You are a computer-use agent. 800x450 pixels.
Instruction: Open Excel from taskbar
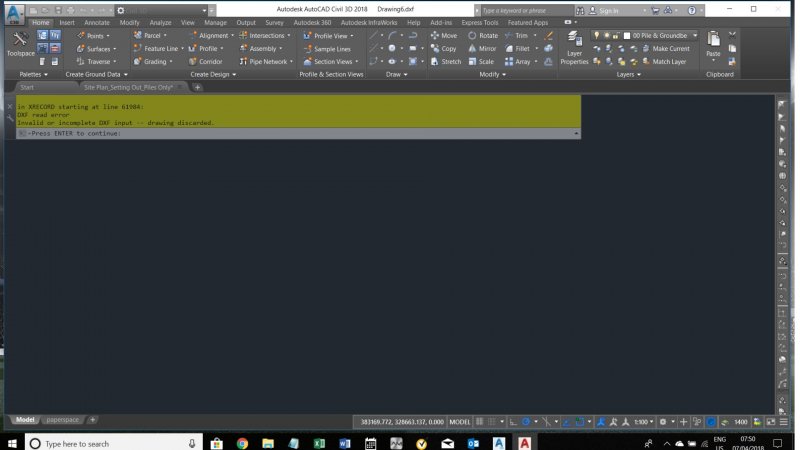click(319, 443)
